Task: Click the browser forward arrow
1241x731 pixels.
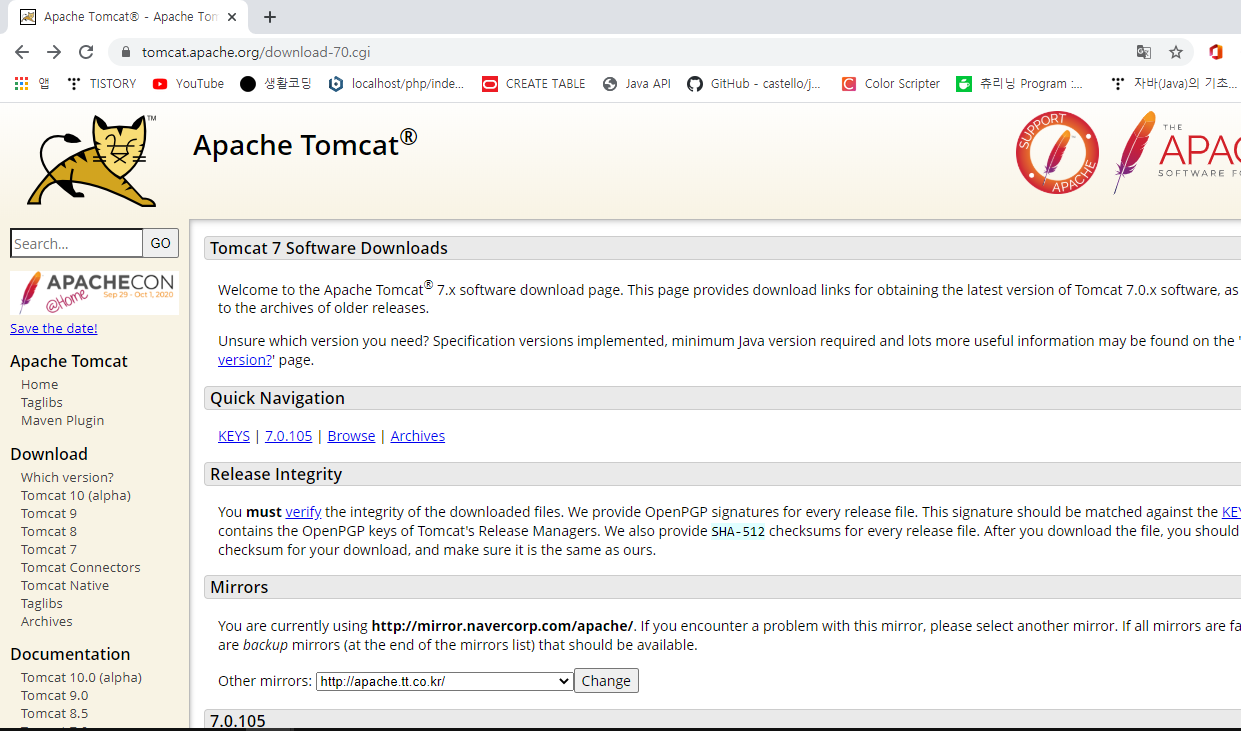Action: [54, 52]
